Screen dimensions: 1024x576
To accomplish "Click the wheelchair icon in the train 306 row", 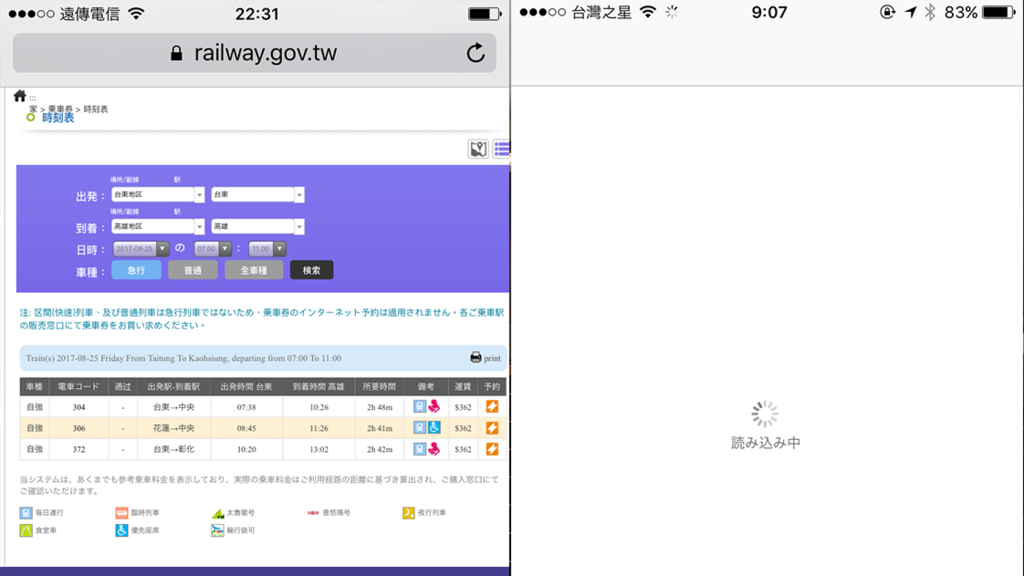I will (434, 428).
